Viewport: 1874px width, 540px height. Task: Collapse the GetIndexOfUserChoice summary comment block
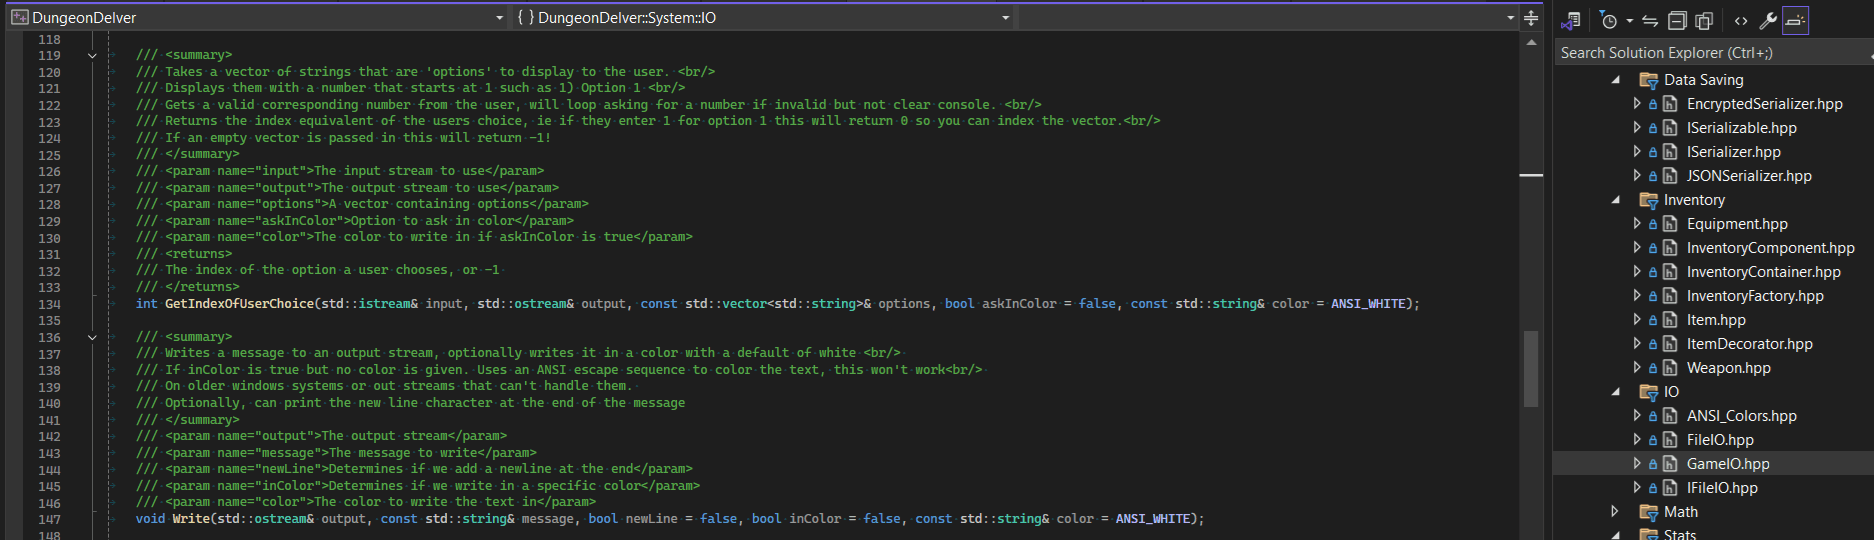(x=92, y=56)
